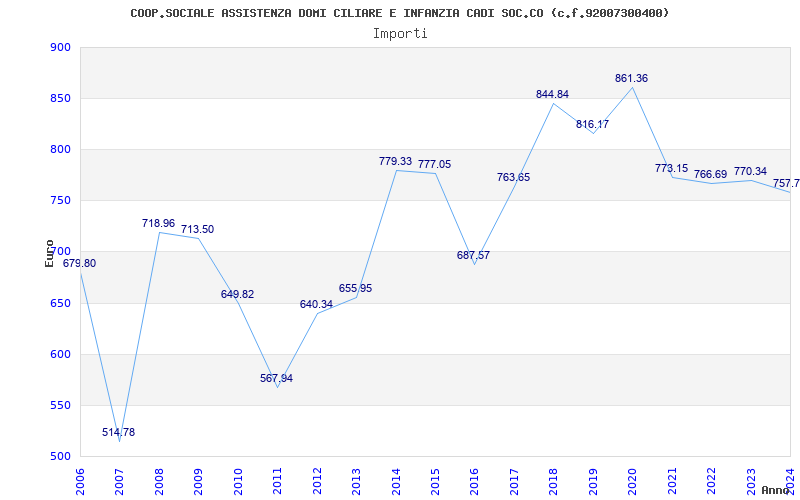
Task: Click the x-axis year label 2018
Action: tap(554, 481)
